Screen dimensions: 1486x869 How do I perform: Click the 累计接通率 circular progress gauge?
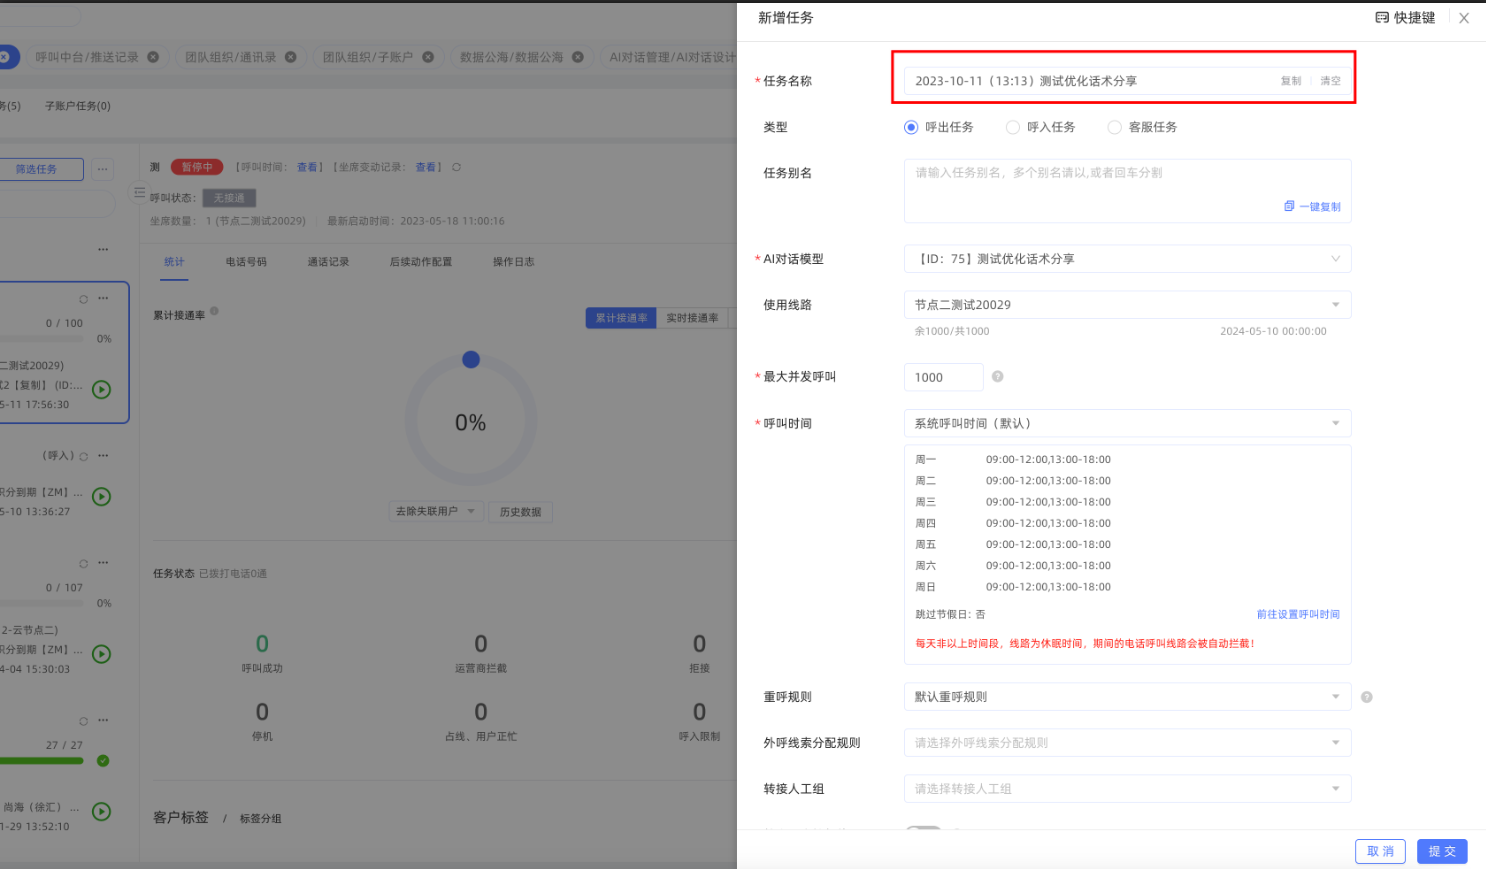tap(470, 422)
